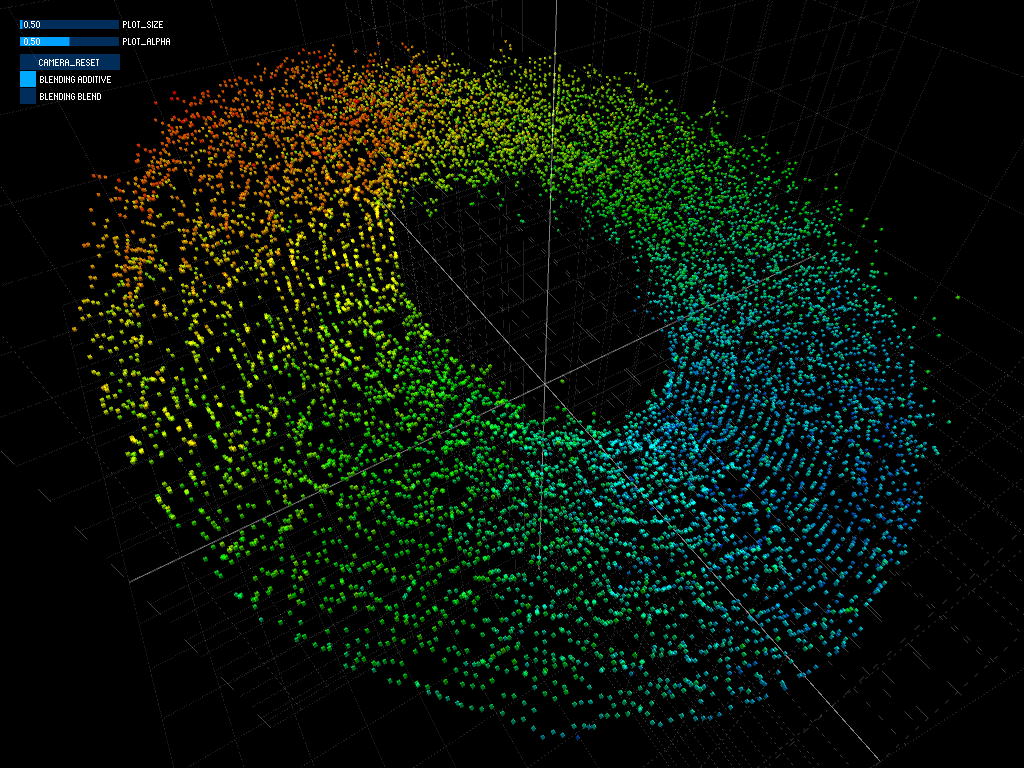The height and width of the screenshot is (768, 1024).
Task: Click the BLENDING ADDITIVE label text
Action: 75,80
